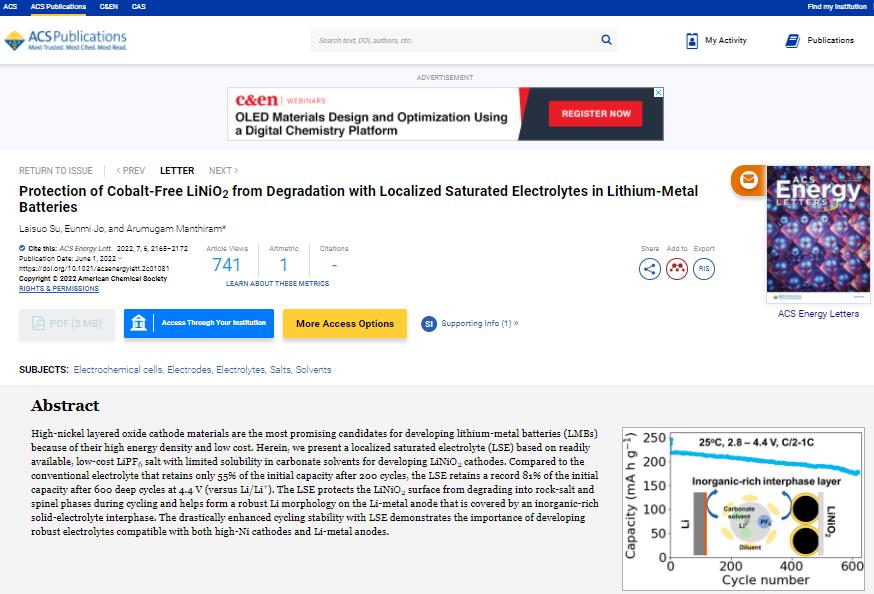Go to the NEXT article
Viewport: 874px width, 594px height.
223,171
